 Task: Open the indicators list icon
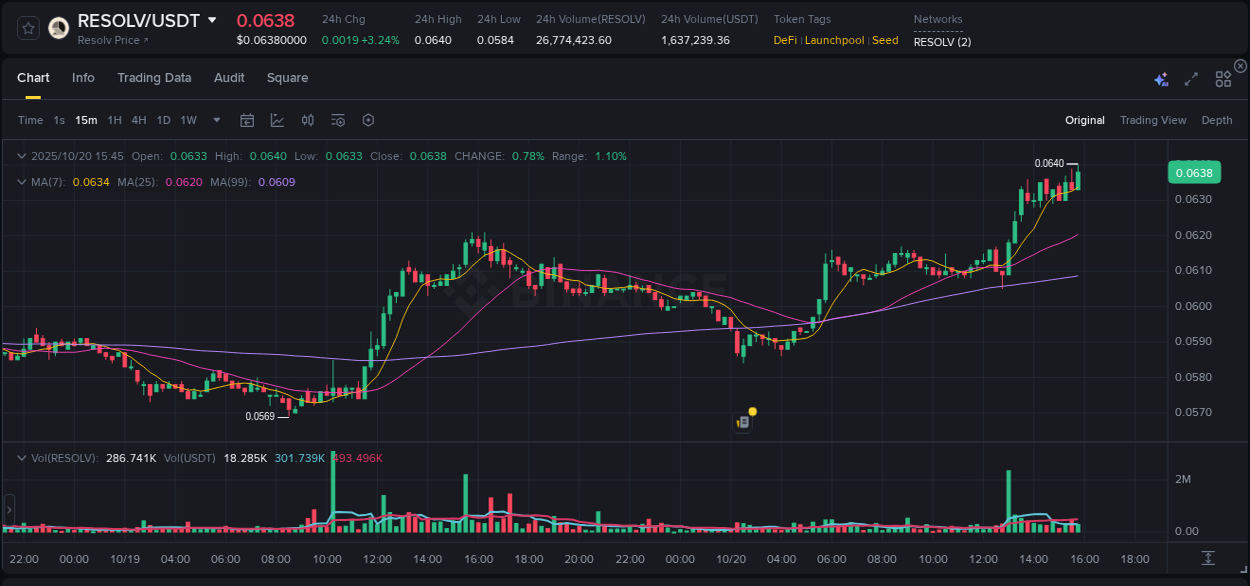tap(338, 120)
